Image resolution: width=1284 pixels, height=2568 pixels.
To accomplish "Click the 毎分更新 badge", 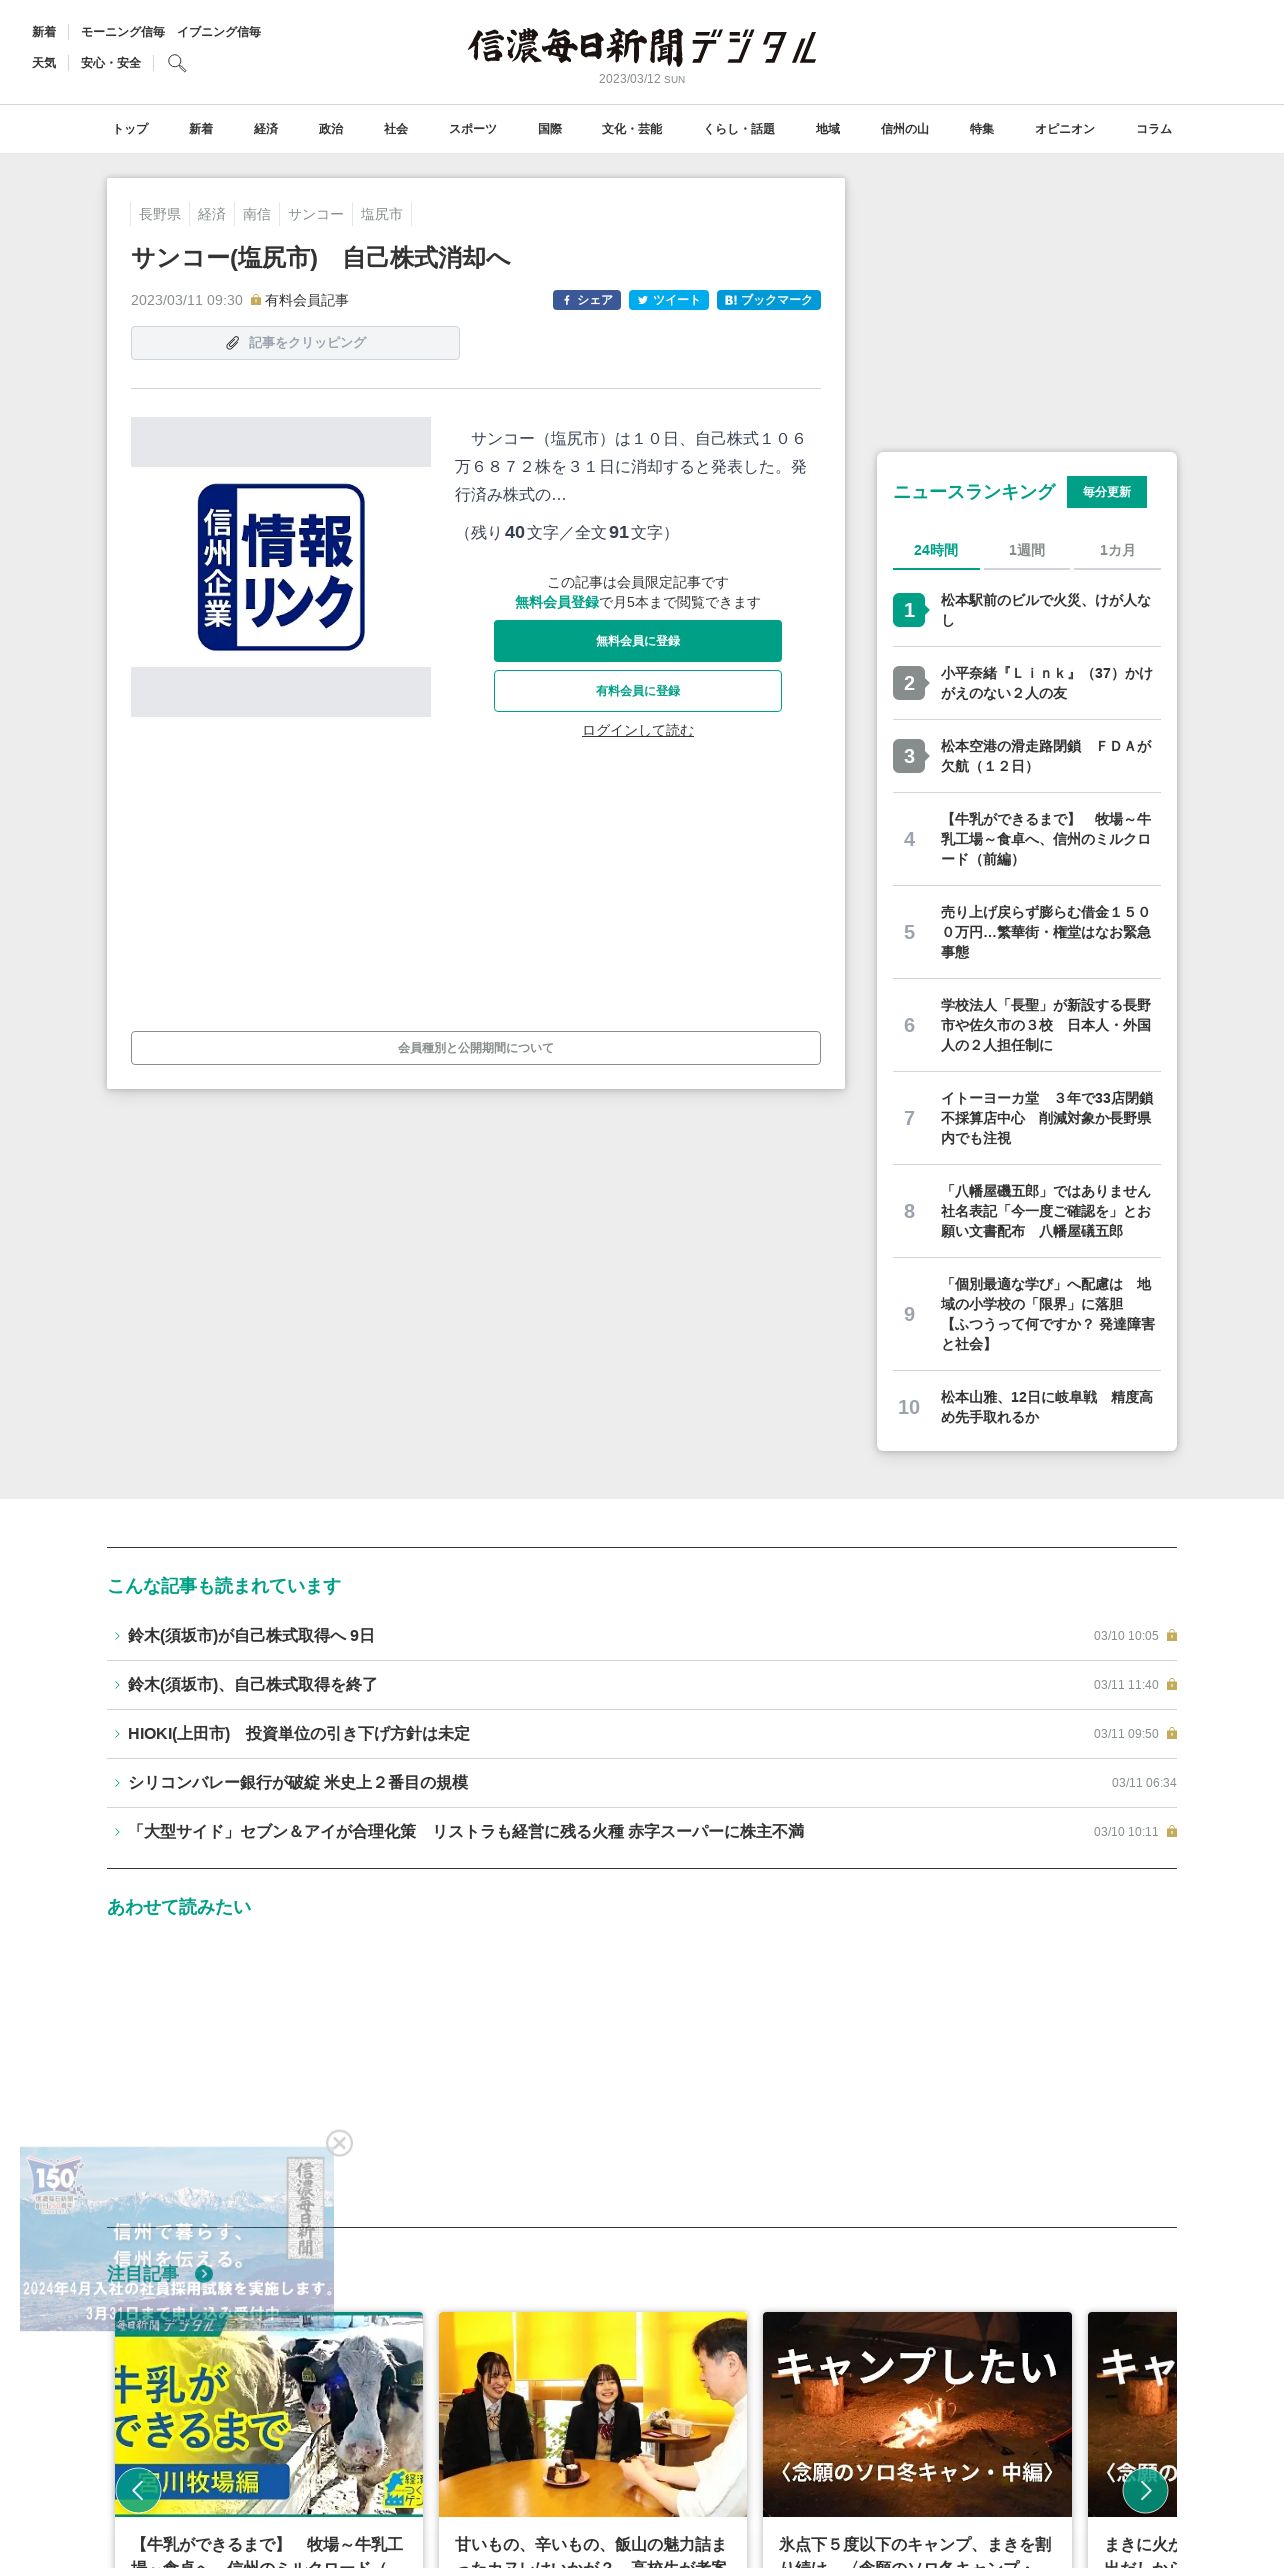I will coord(1107,492).
